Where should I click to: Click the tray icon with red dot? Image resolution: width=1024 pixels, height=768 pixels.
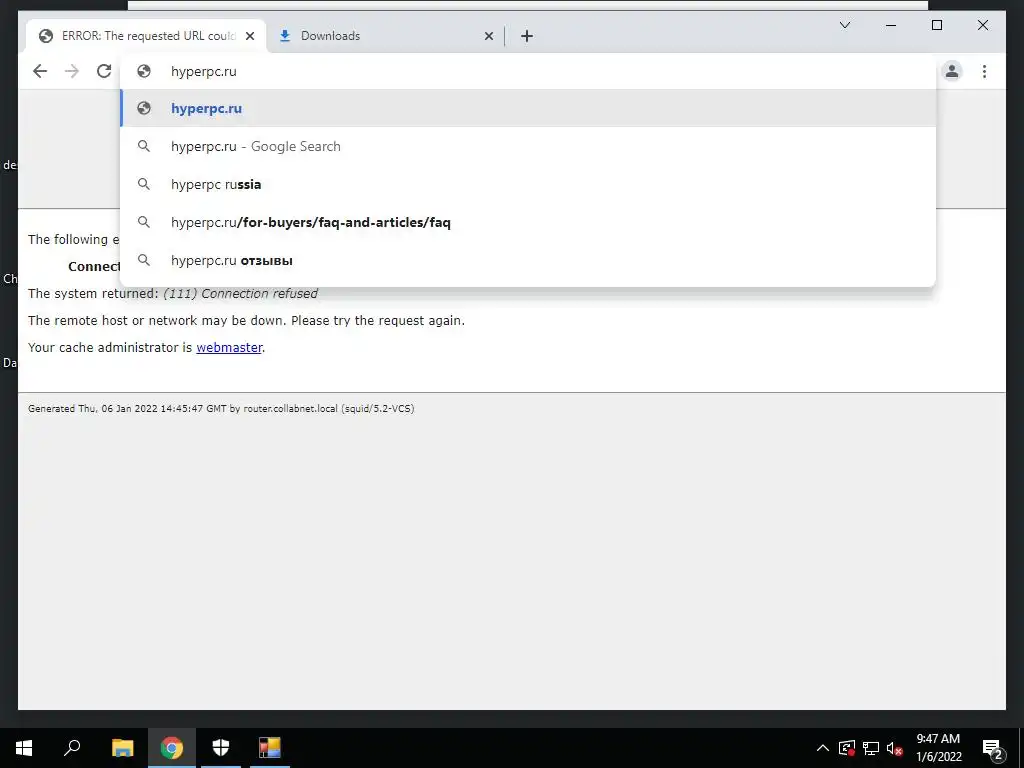(846, 748)
